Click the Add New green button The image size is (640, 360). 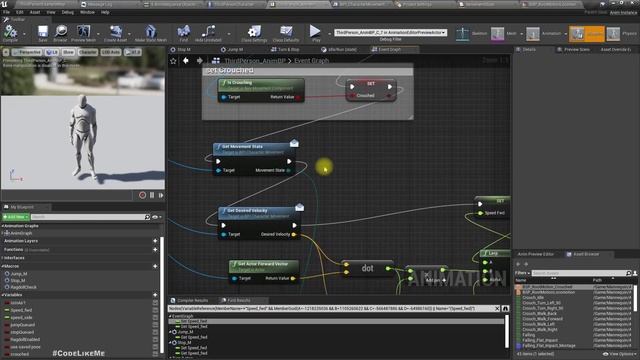16,217
